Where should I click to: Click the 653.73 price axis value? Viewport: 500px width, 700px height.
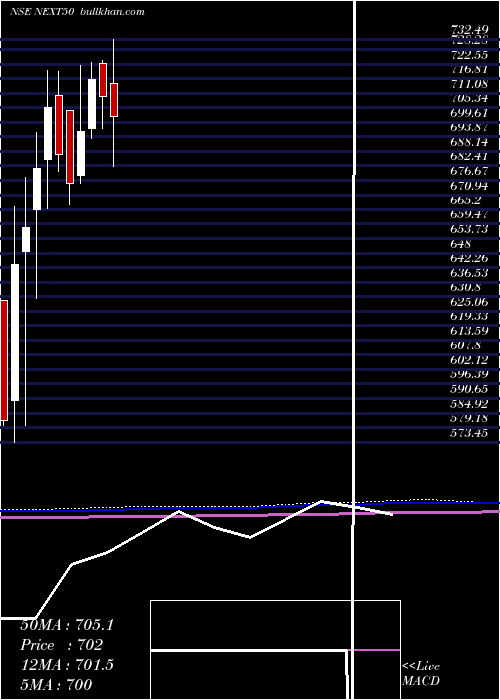[x=470, y=229]
